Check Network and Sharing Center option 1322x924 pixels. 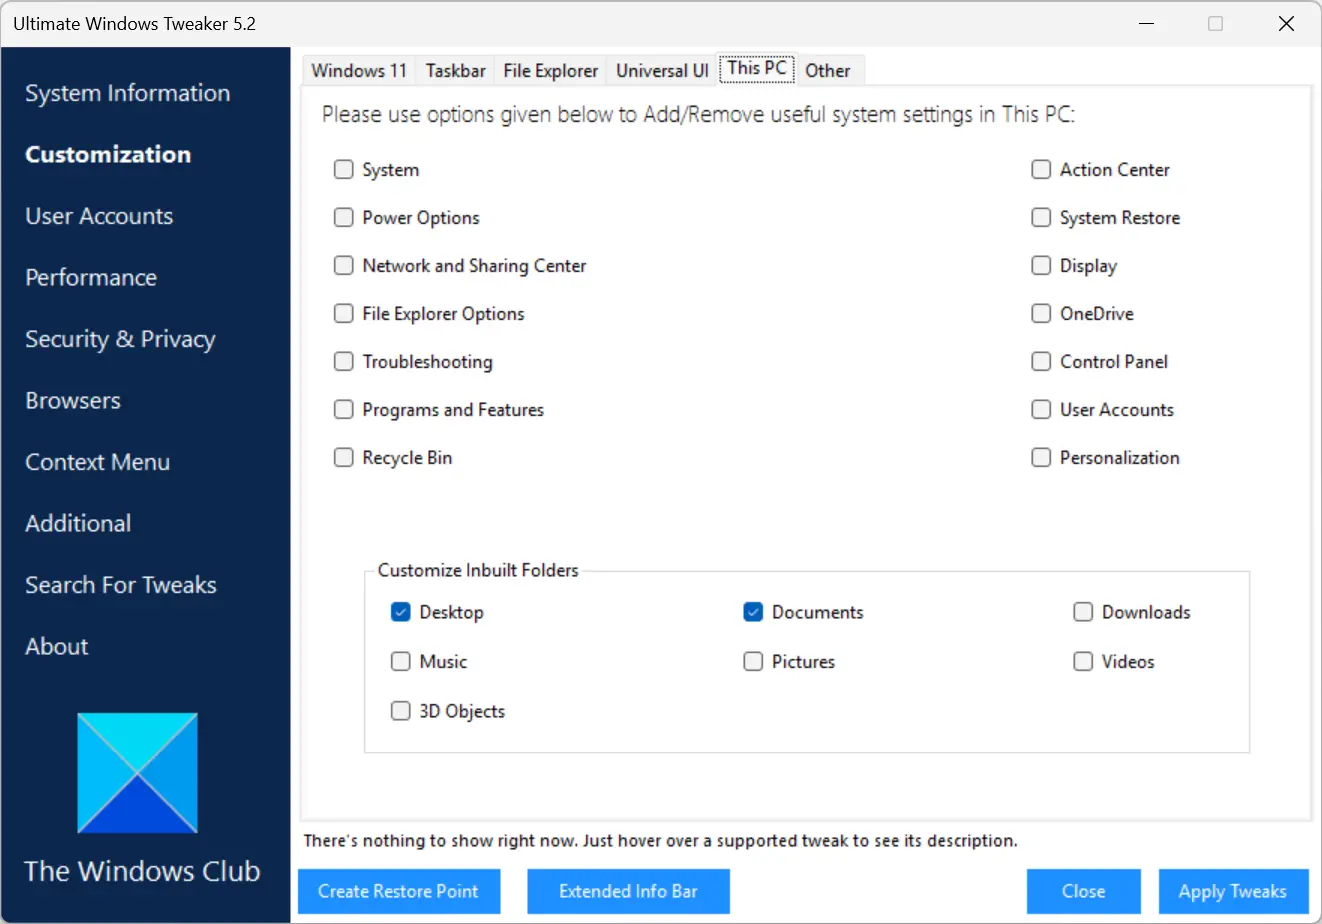click(344, 266)
